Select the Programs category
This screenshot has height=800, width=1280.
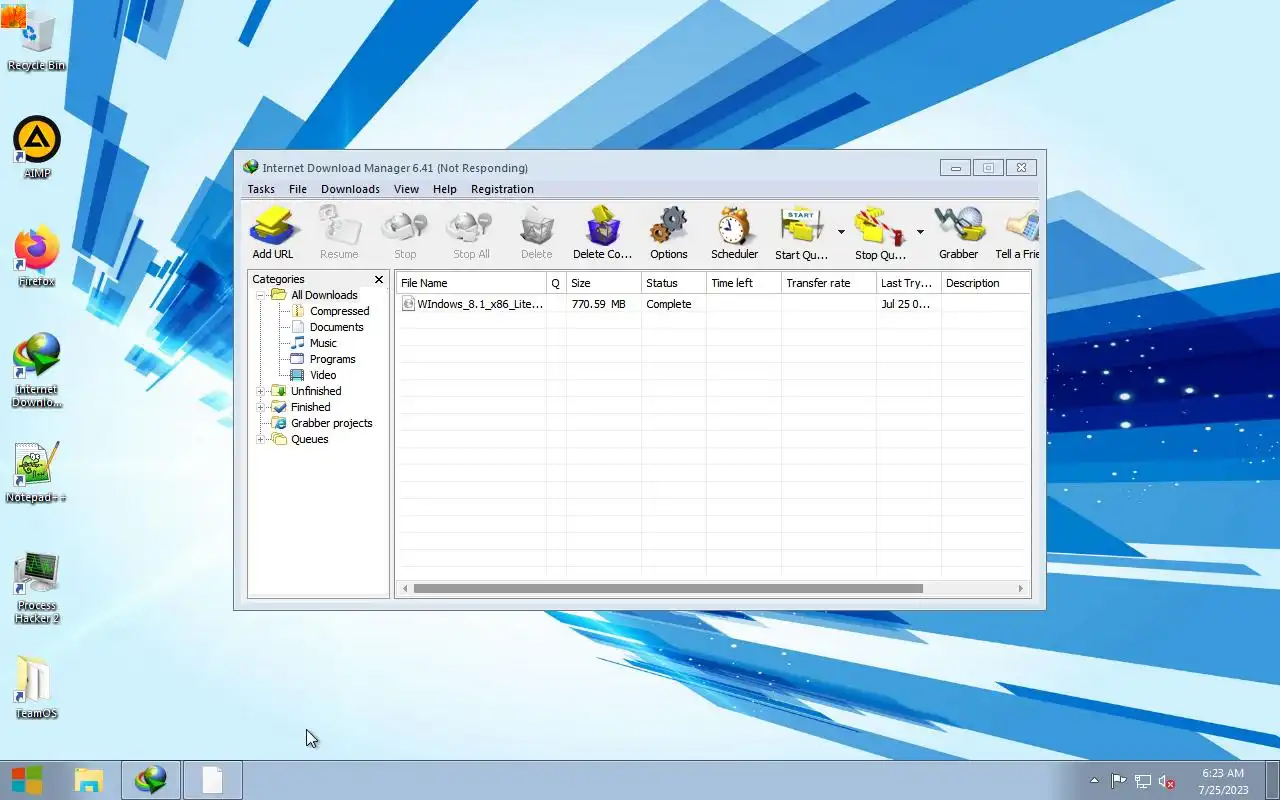click(332, 359)
